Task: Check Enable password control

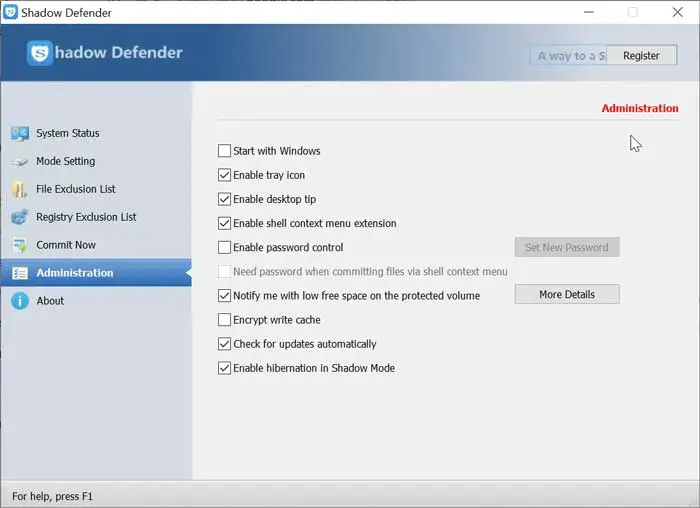Action: [x=224, y=247]
